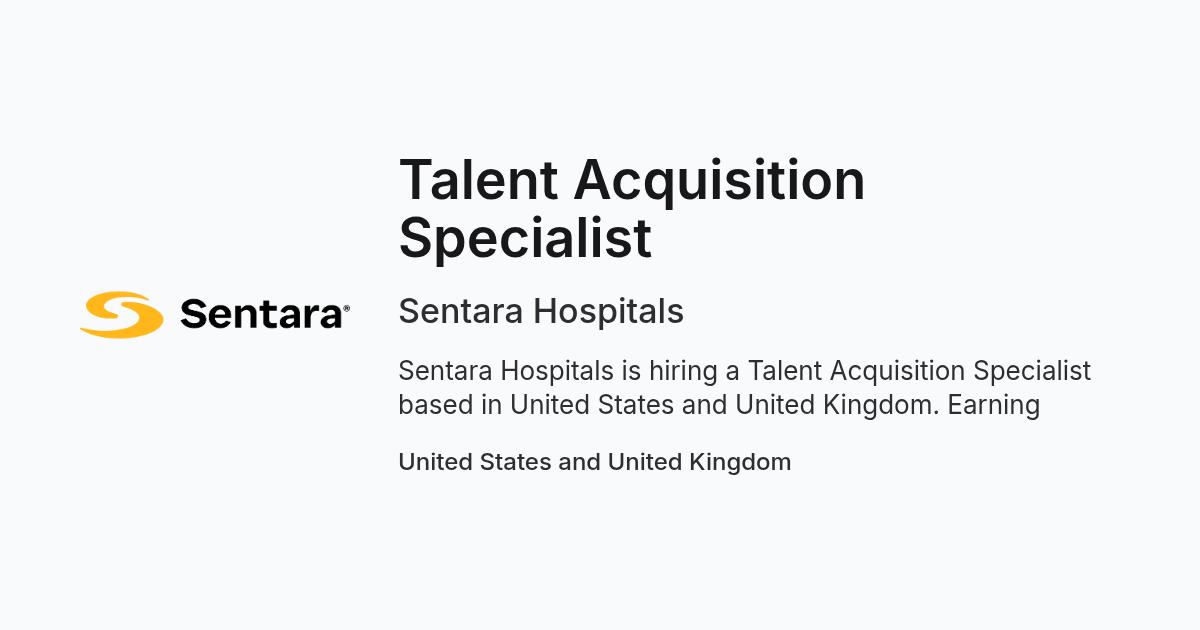Screen dimensions: 1200x630
Task: Select the bold United States and United Kingdom location
Action: [595, 462]
